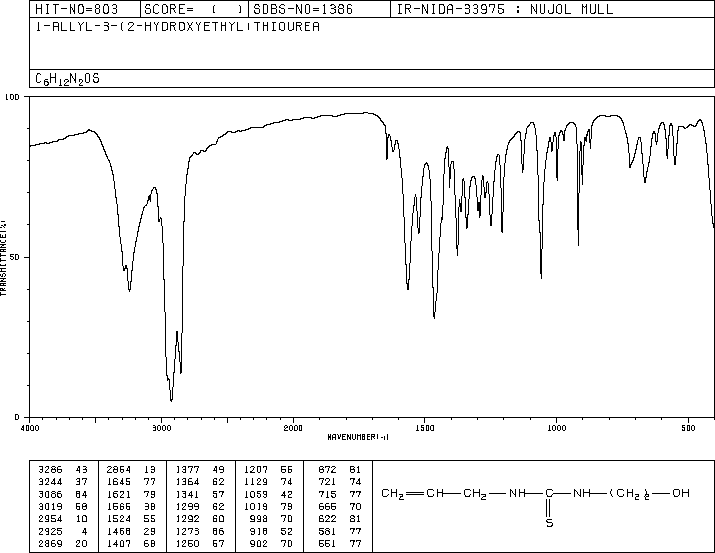
Task: Click the OH group in the structure
Action: [x=681, y=493]
